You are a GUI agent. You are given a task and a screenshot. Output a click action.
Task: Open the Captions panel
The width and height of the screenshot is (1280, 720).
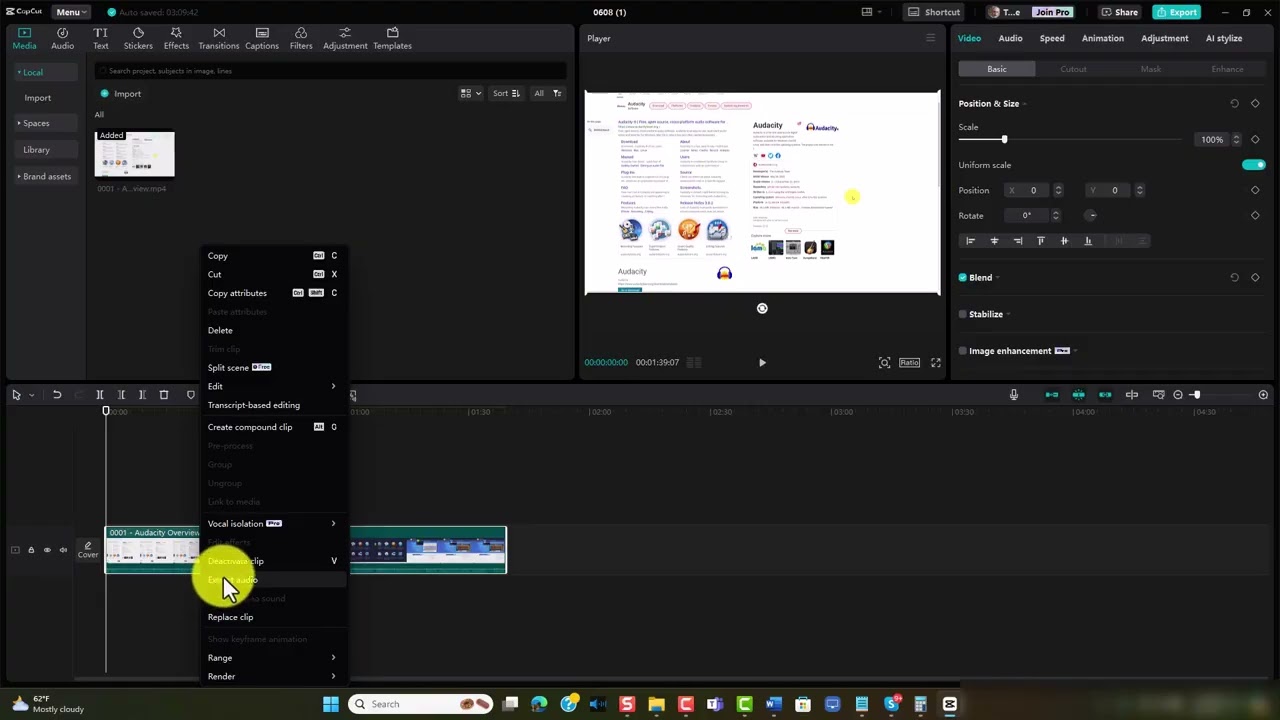click(262, 38)
